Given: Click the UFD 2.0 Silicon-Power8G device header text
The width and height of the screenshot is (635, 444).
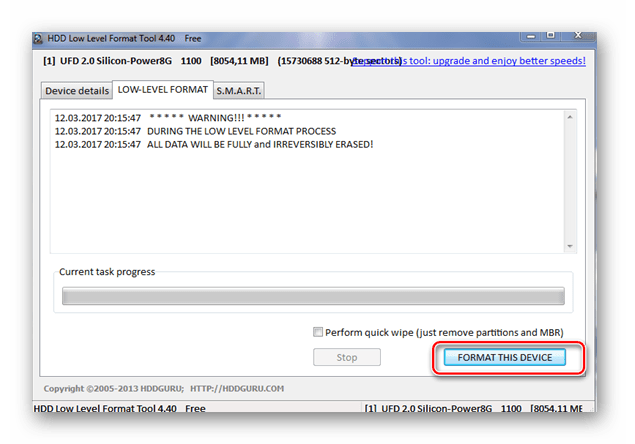Looking at the screenshot, I should click(x=116, y=61).
